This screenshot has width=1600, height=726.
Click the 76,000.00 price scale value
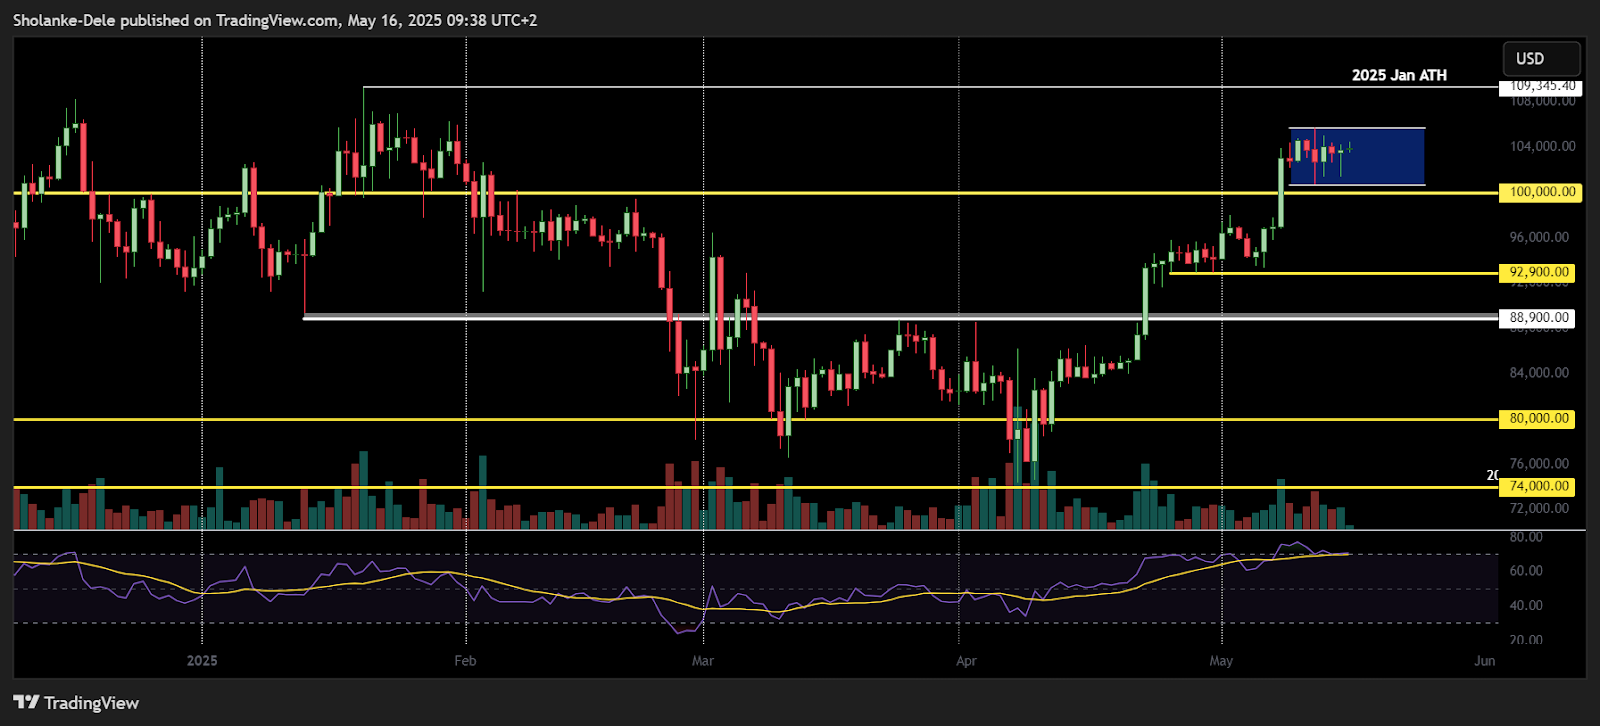[x=1539, y=464]
